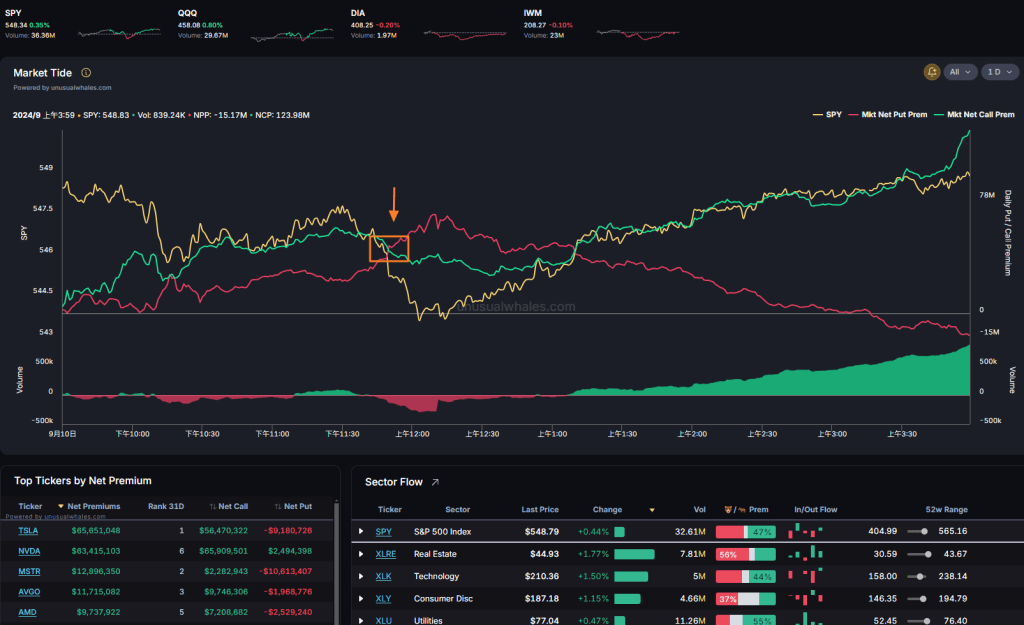Click the Change column sort arrow

652,510
